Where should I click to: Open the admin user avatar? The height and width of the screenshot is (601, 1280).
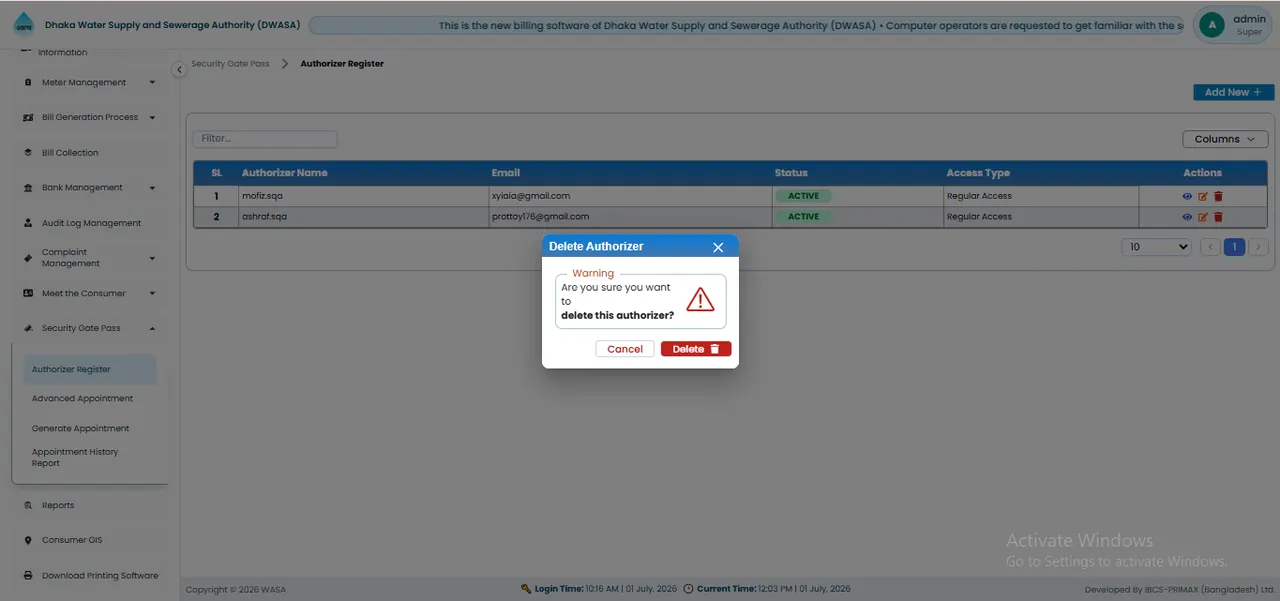pos(1212,25)
